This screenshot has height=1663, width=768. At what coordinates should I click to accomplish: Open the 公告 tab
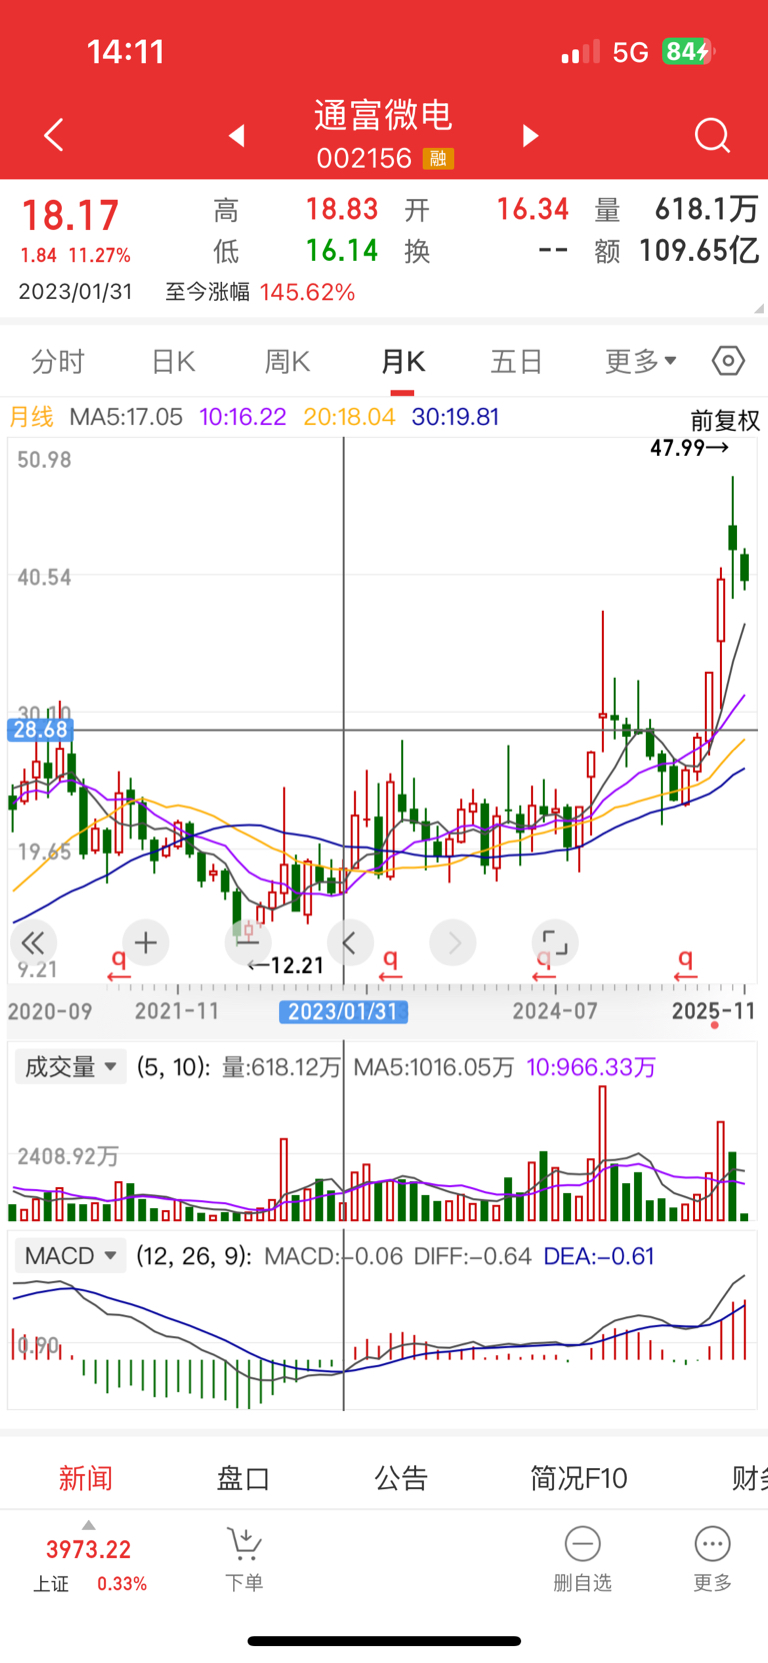401,1477
